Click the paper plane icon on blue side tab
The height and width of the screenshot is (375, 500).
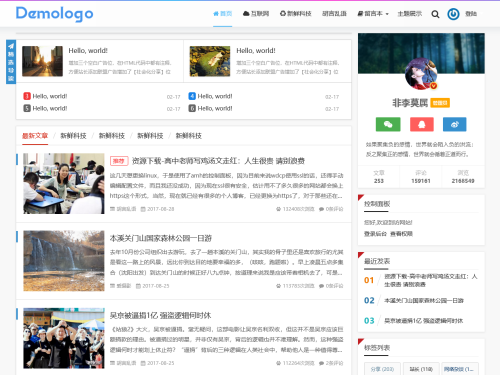click(x=11, y=46)
